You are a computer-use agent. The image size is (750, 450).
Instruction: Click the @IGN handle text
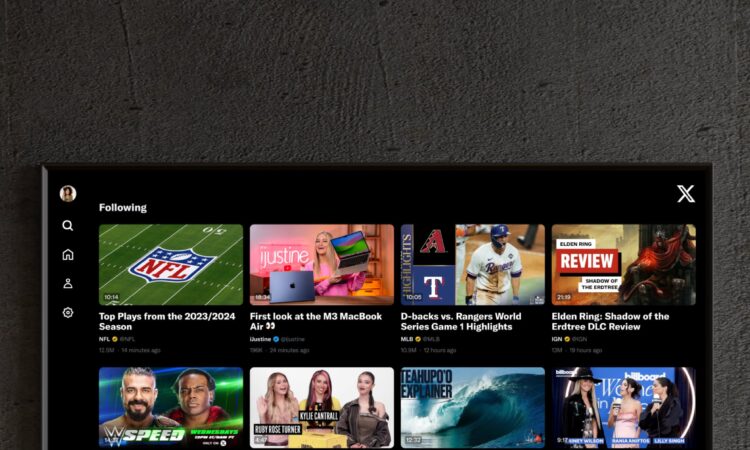point(580,339)
